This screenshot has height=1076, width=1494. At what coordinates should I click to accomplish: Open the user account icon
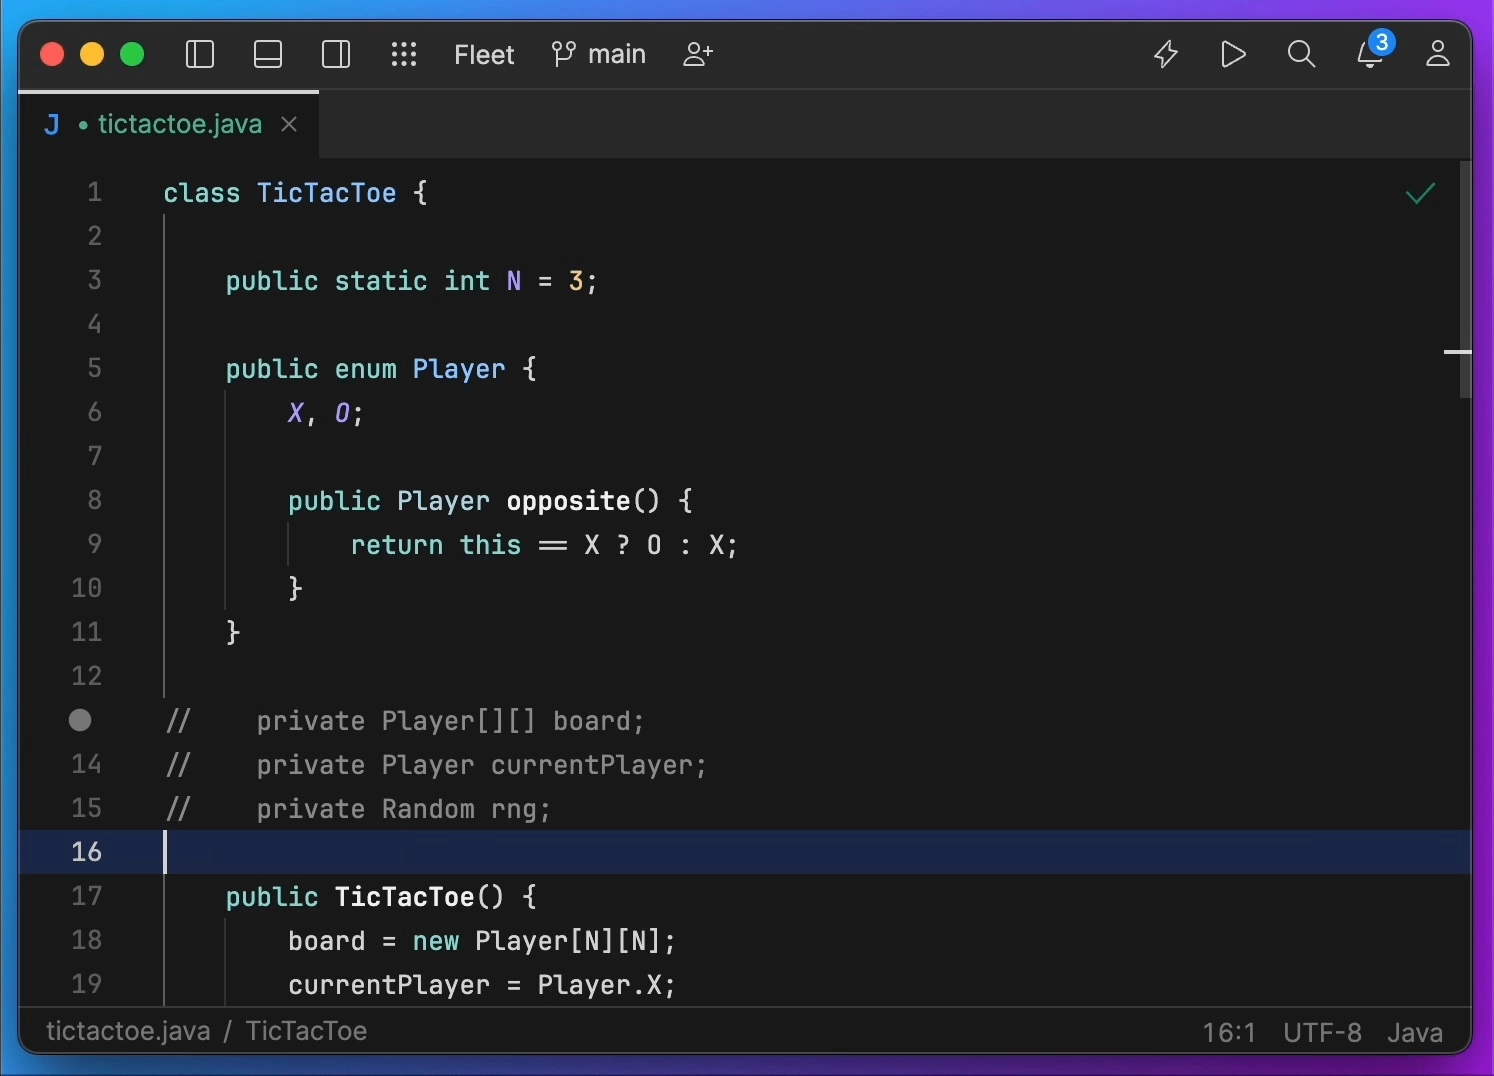(x=1438, y=54)
